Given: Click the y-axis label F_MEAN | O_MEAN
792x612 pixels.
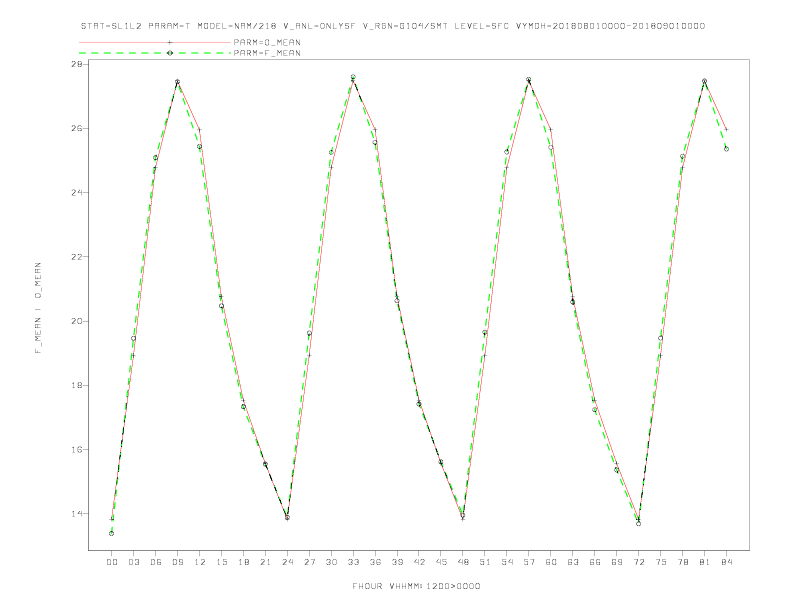Looking at the screenshot, I should click(x=38, y=308).
